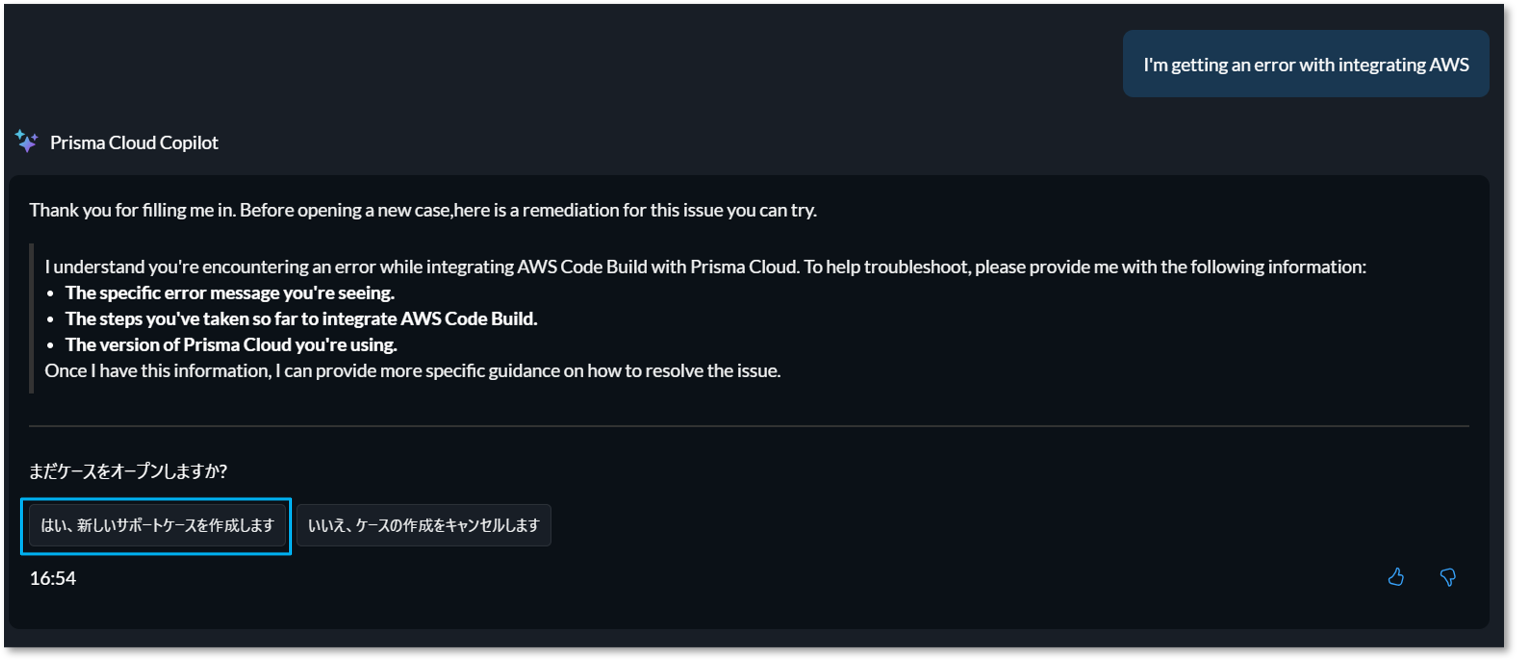Click the まだケースをオープンしますか? question text

[x=128, y=471]
